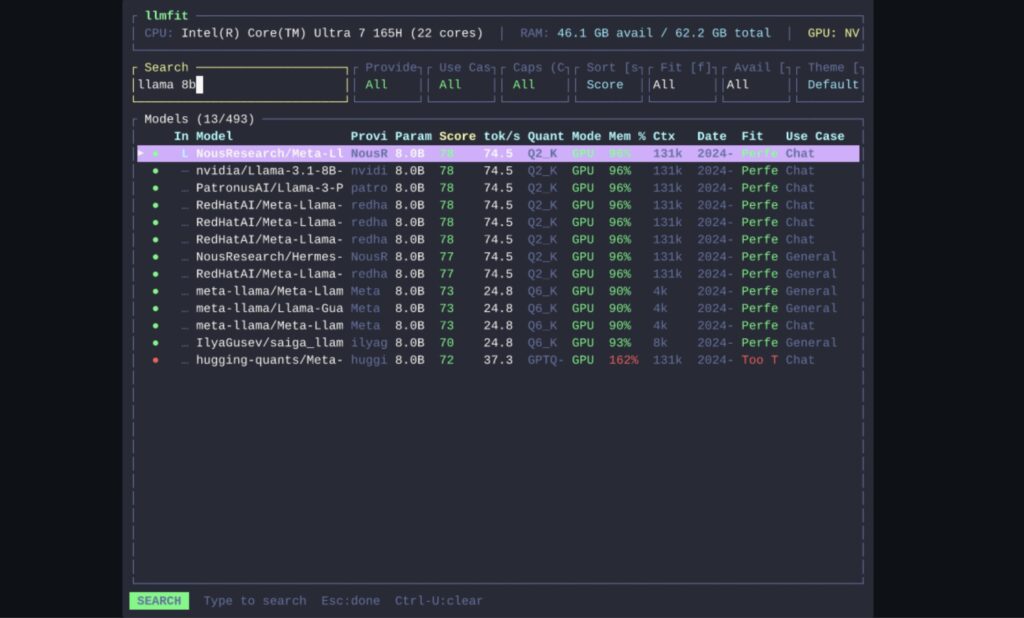
Task: Open the Fit filter box
Action: (682, 85)
